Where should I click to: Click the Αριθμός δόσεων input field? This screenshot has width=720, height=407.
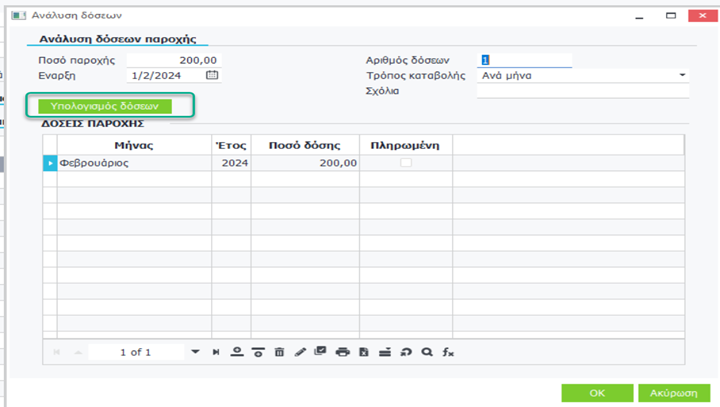point(526,60)
